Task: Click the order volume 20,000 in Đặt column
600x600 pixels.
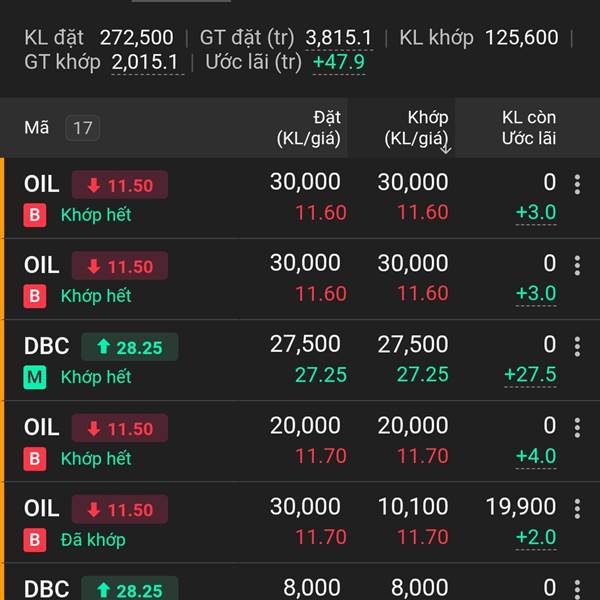Action: pos(305,425)
